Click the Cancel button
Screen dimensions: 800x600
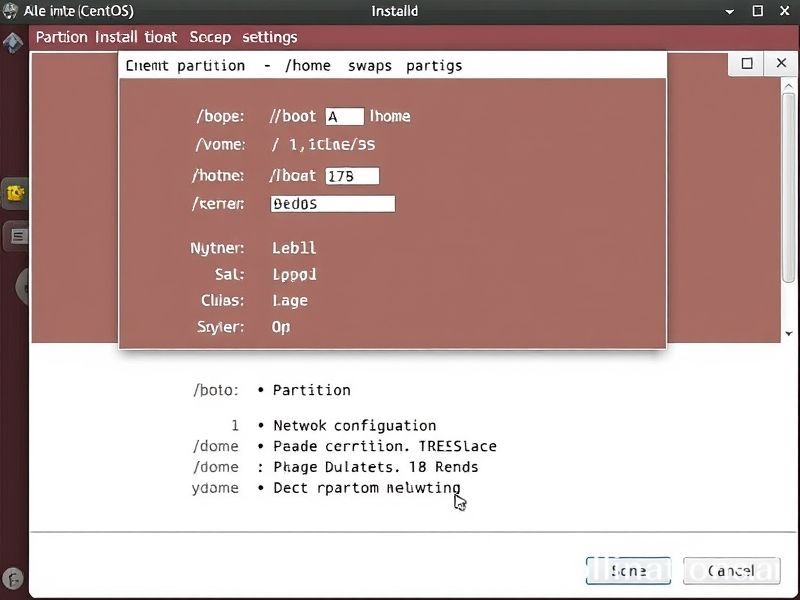pos(731,570)
